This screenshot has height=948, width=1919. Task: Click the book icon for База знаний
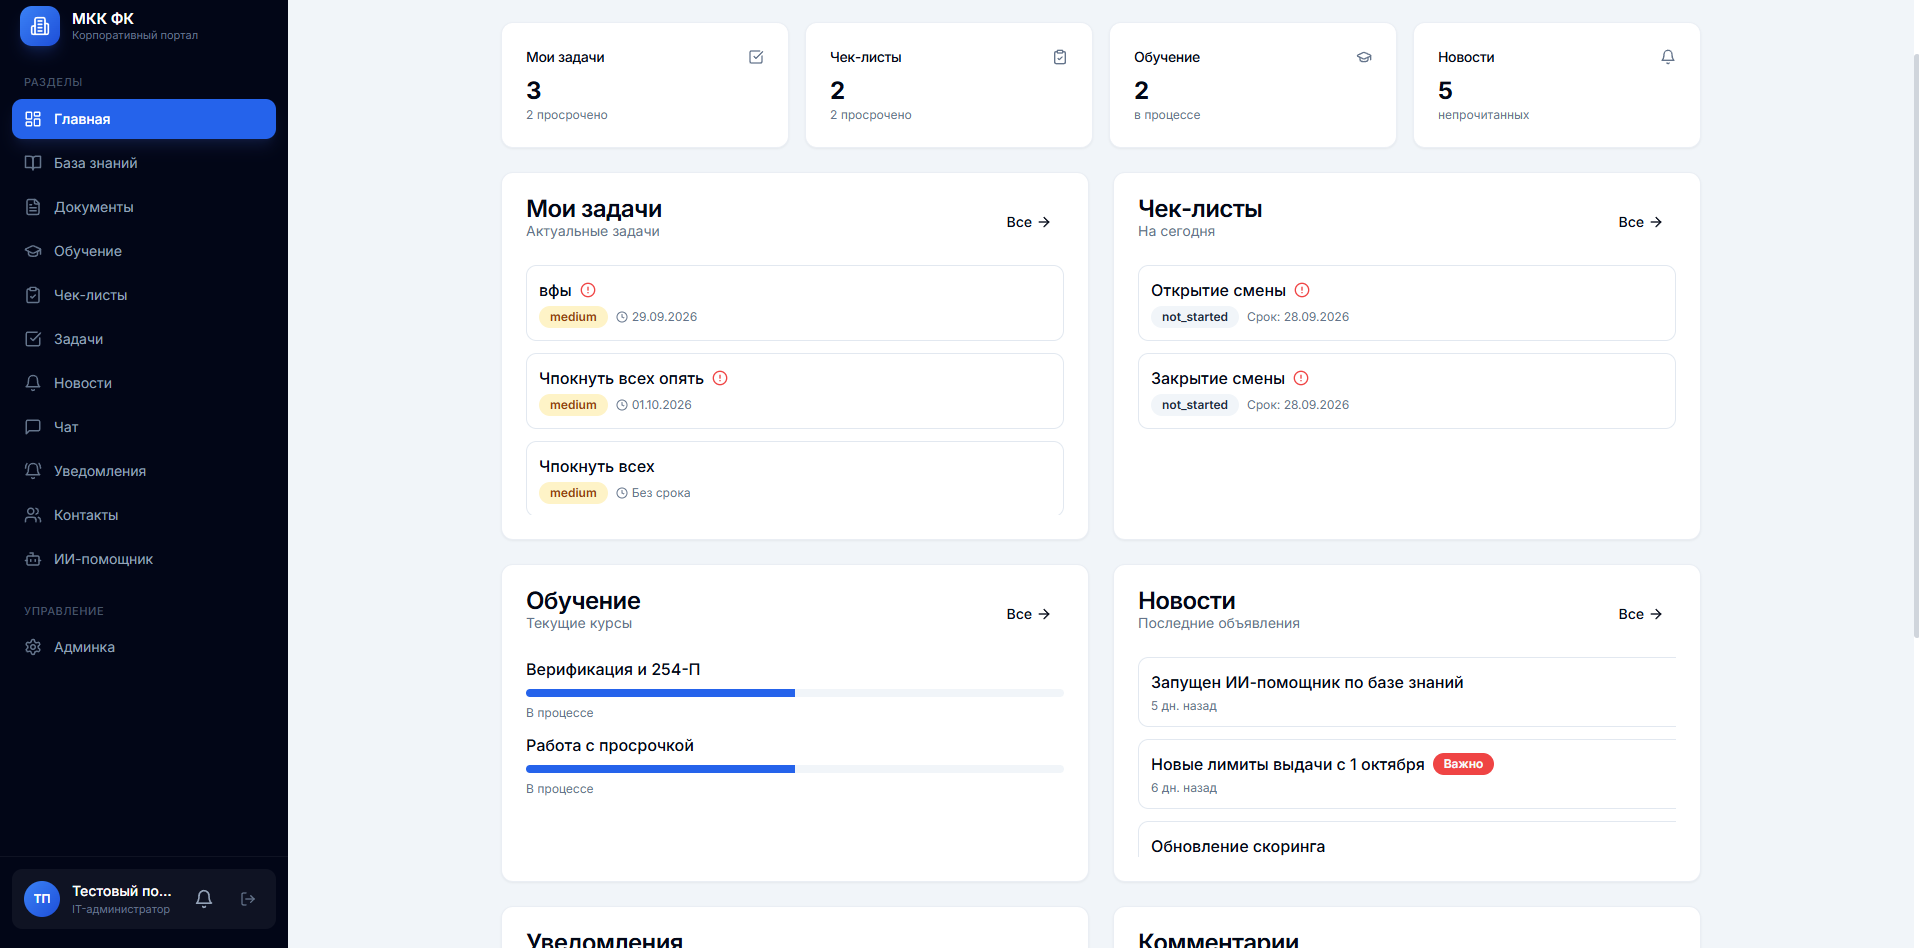(x=33, y=163)
